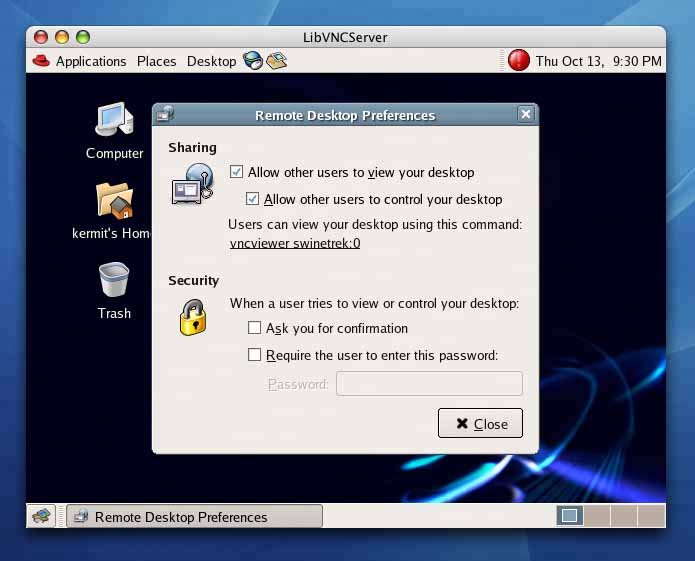695x561 pixels.
Task: Close dialog with title bar X button
Action: (x=526, y=114)
